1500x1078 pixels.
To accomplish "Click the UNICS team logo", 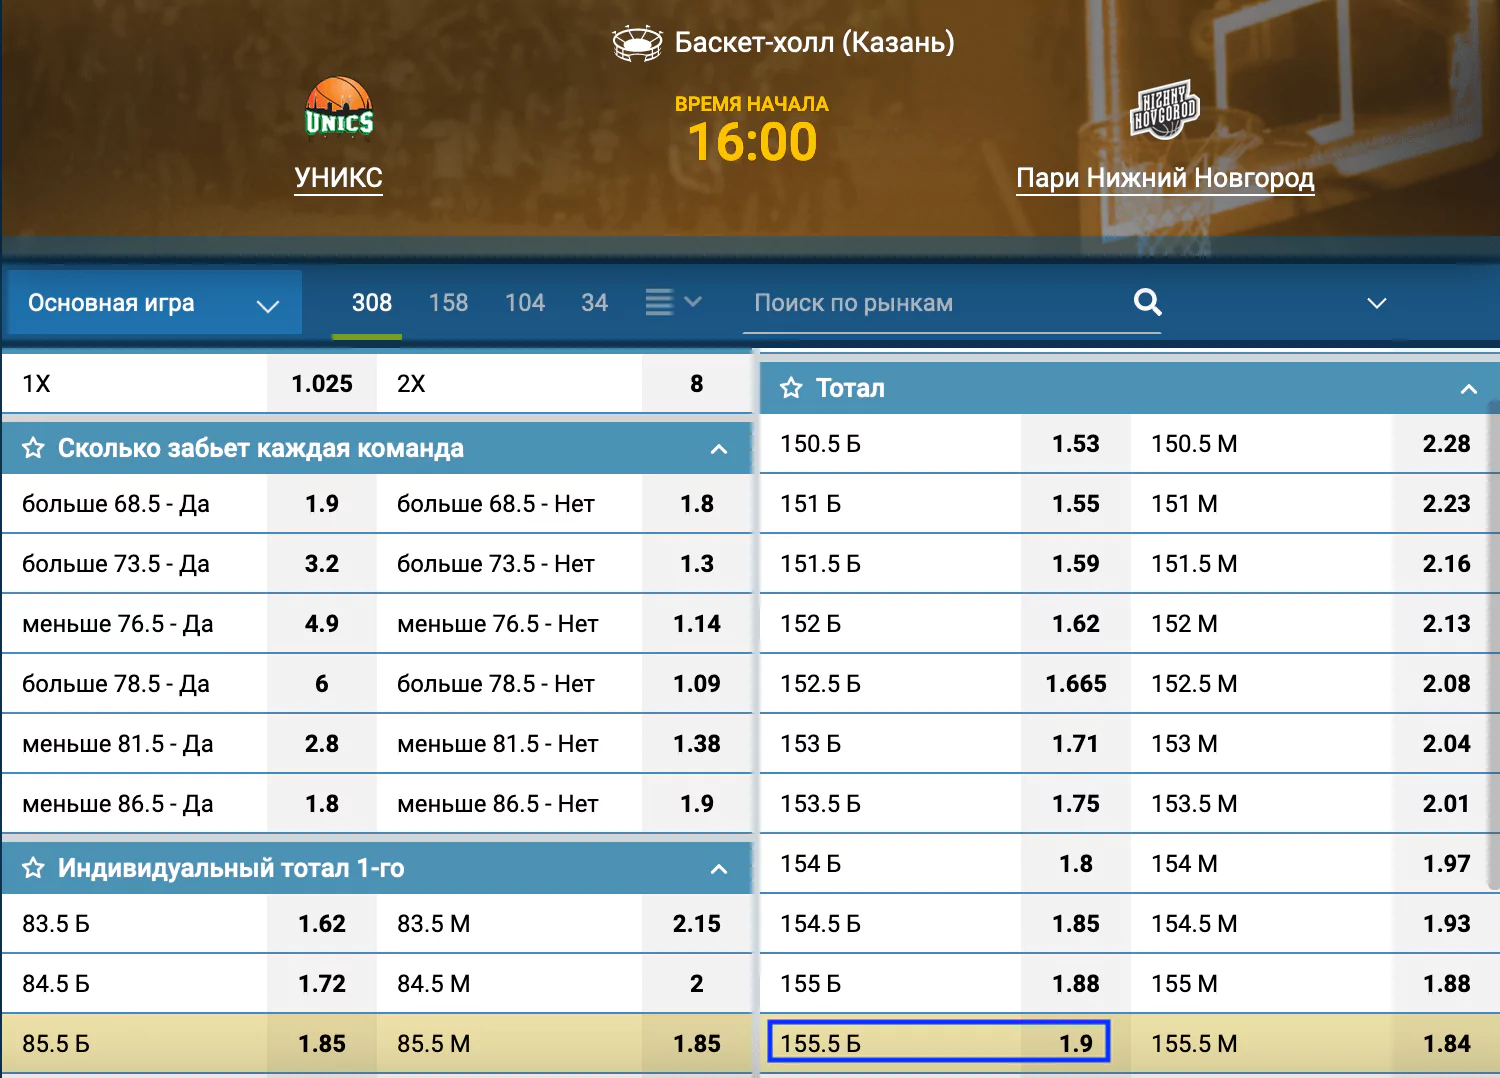I will click(x=339, y=108).
